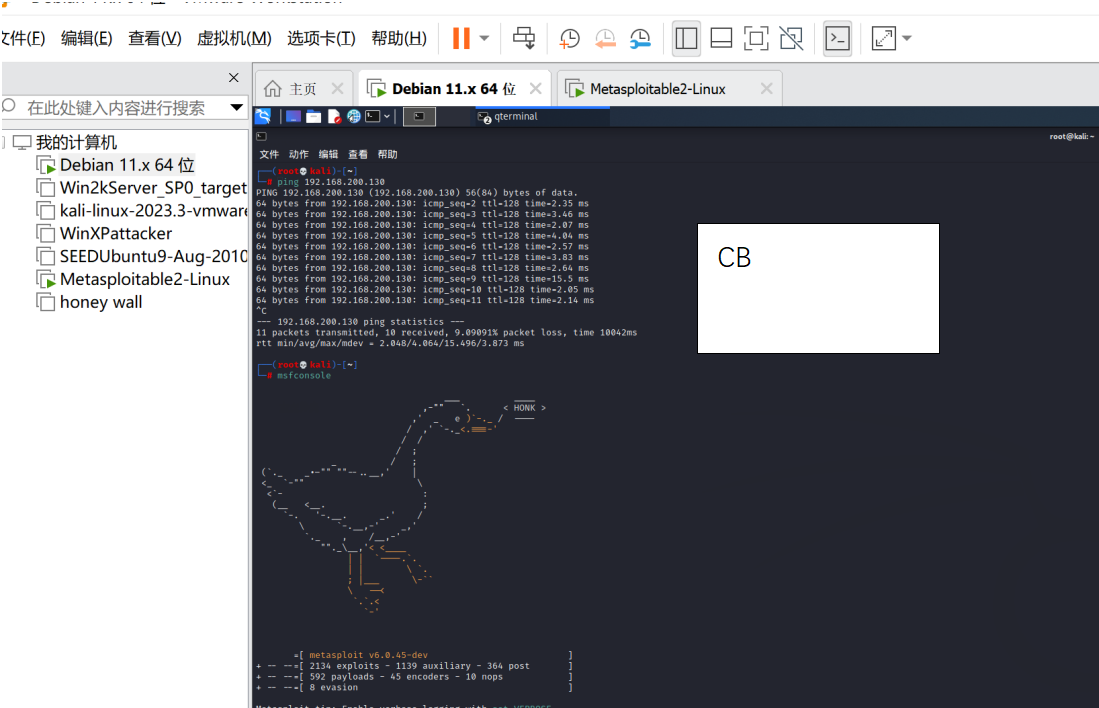
Task: Select 我的计算机 in the library tree
Action: pyautogui.click(x=76, y=142)
